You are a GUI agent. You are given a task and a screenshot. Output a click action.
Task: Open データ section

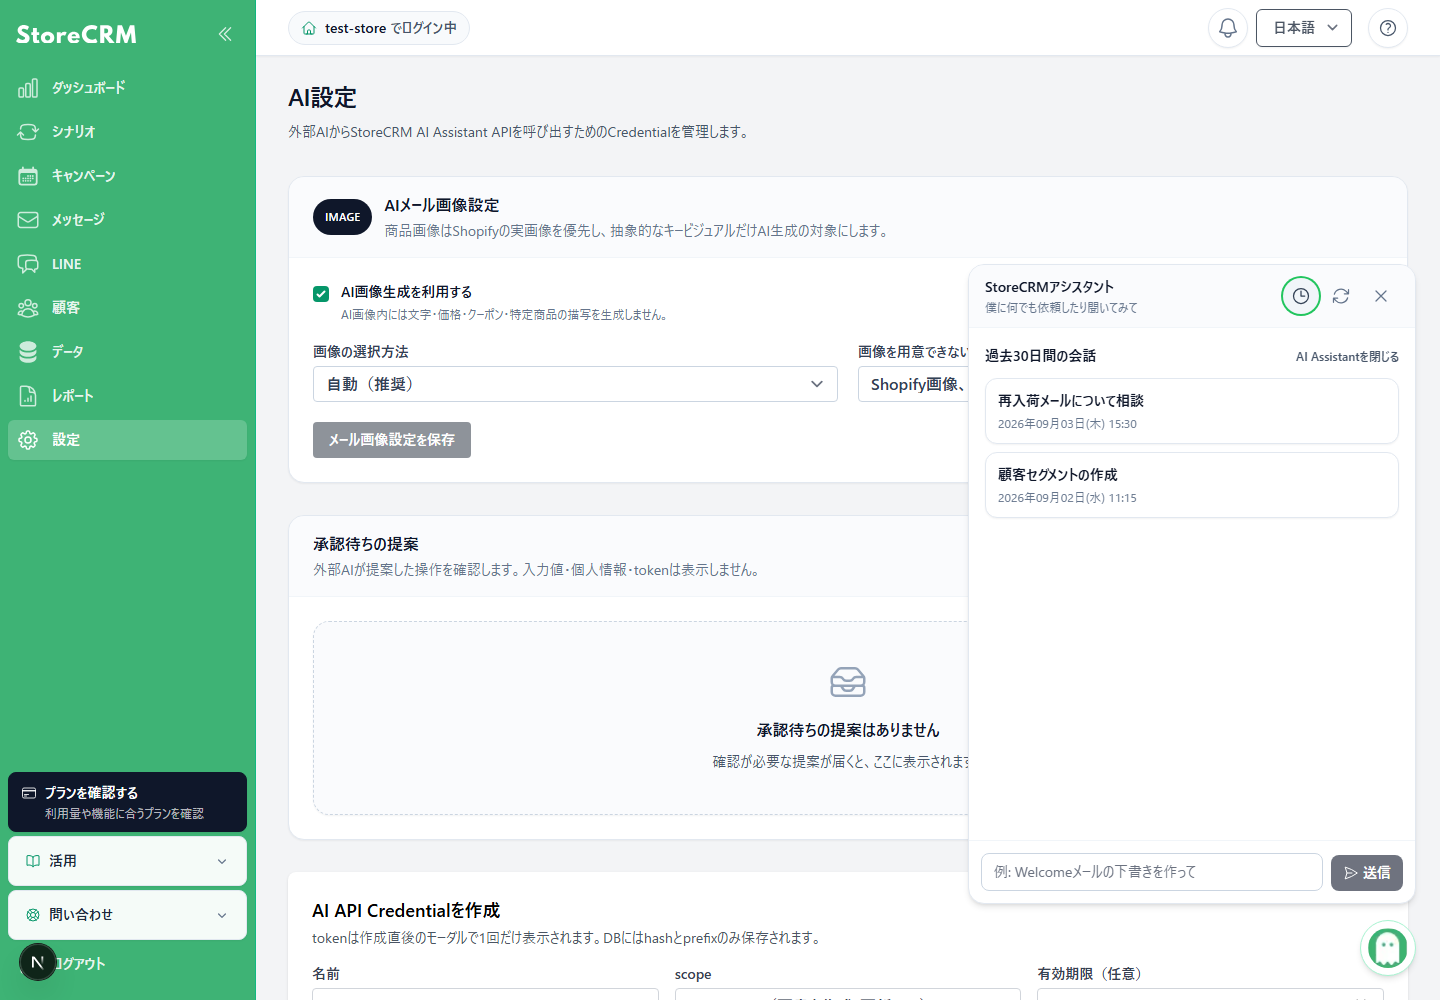[x=127, y=352]
